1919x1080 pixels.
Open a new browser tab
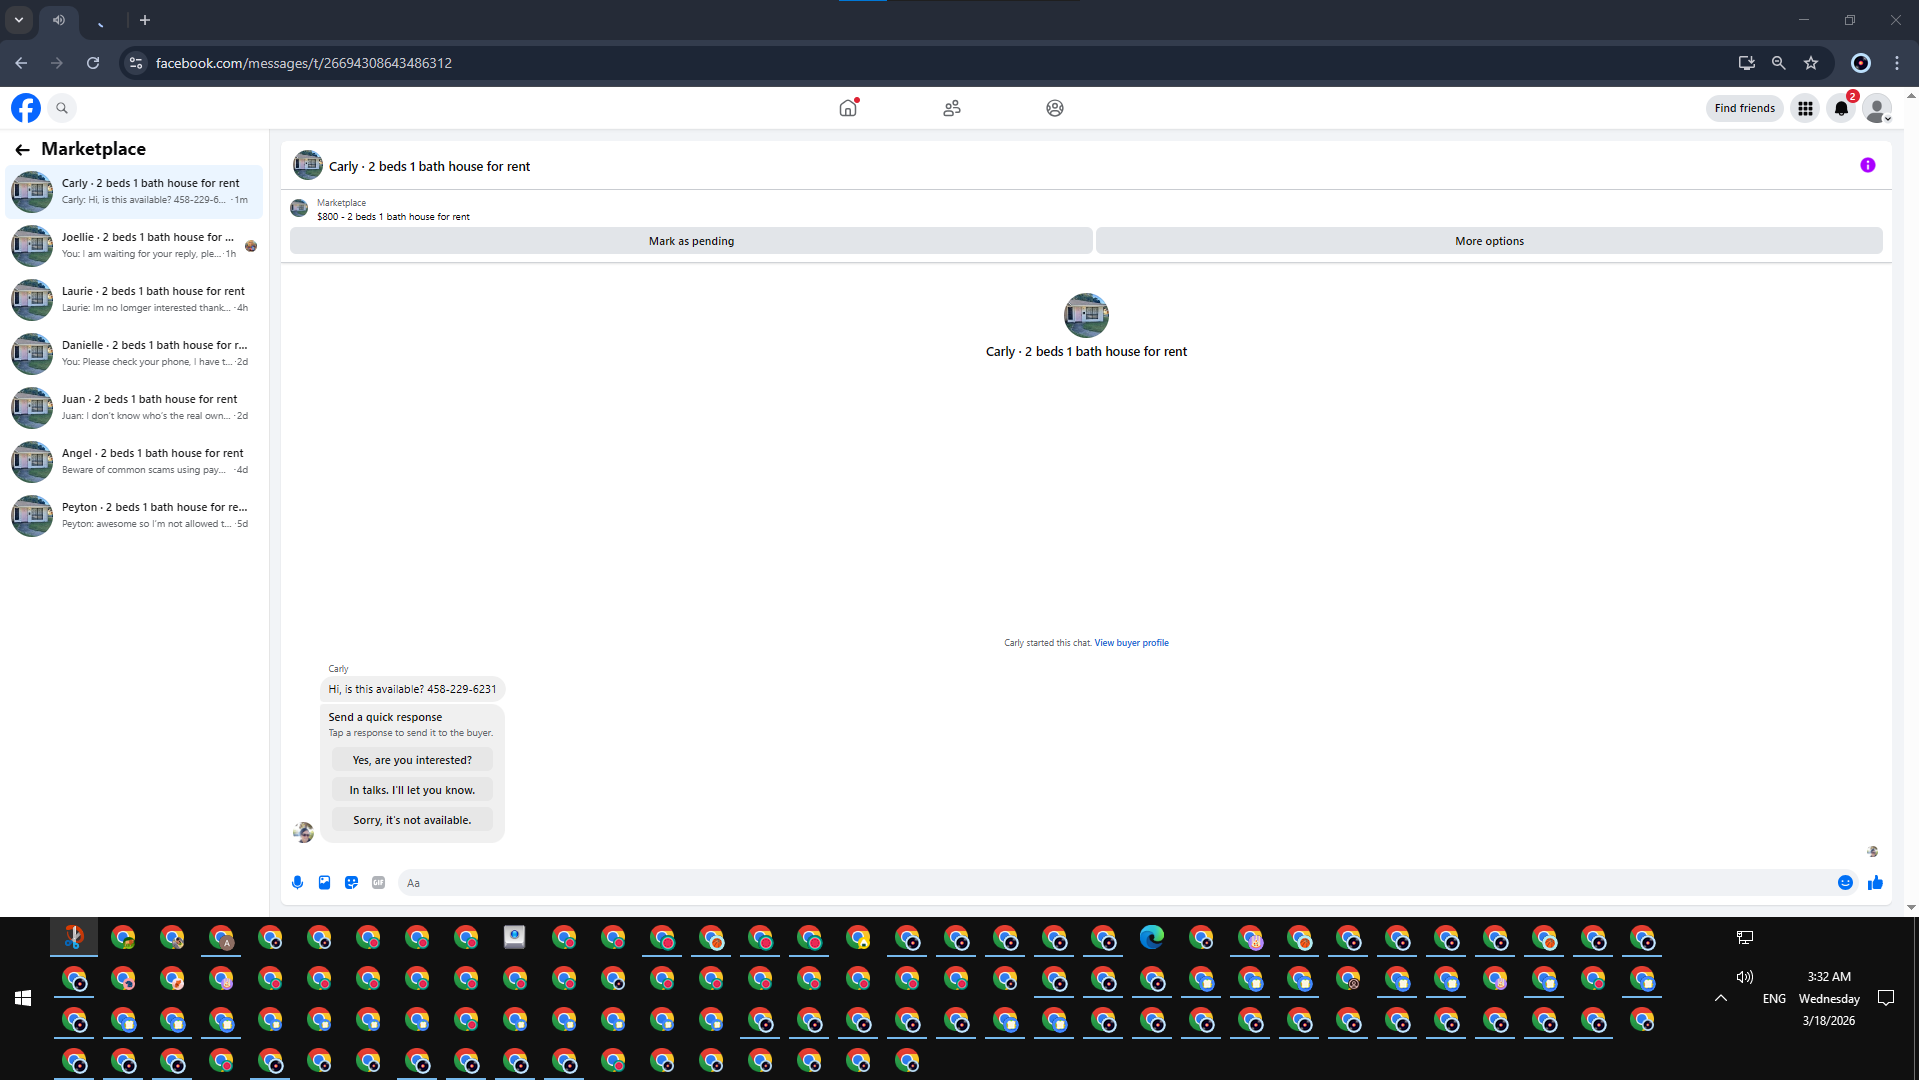click(x=145, y=20)
